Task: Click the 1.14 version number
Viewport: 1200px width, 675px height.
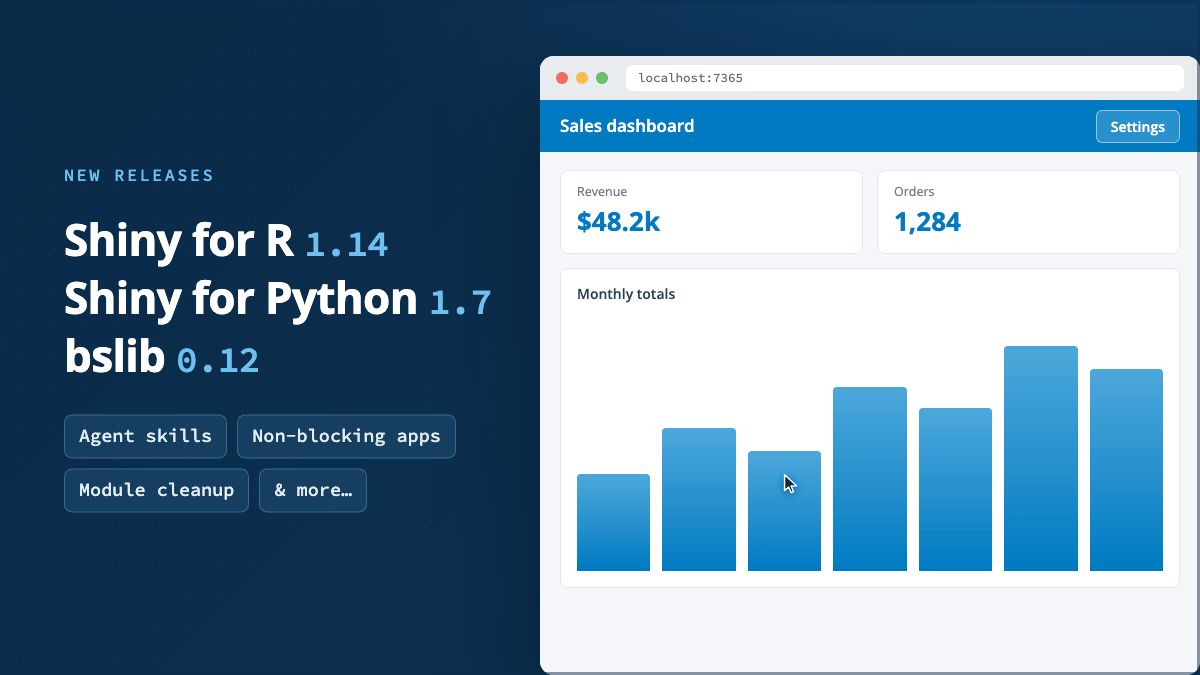Action: [346, 244]
